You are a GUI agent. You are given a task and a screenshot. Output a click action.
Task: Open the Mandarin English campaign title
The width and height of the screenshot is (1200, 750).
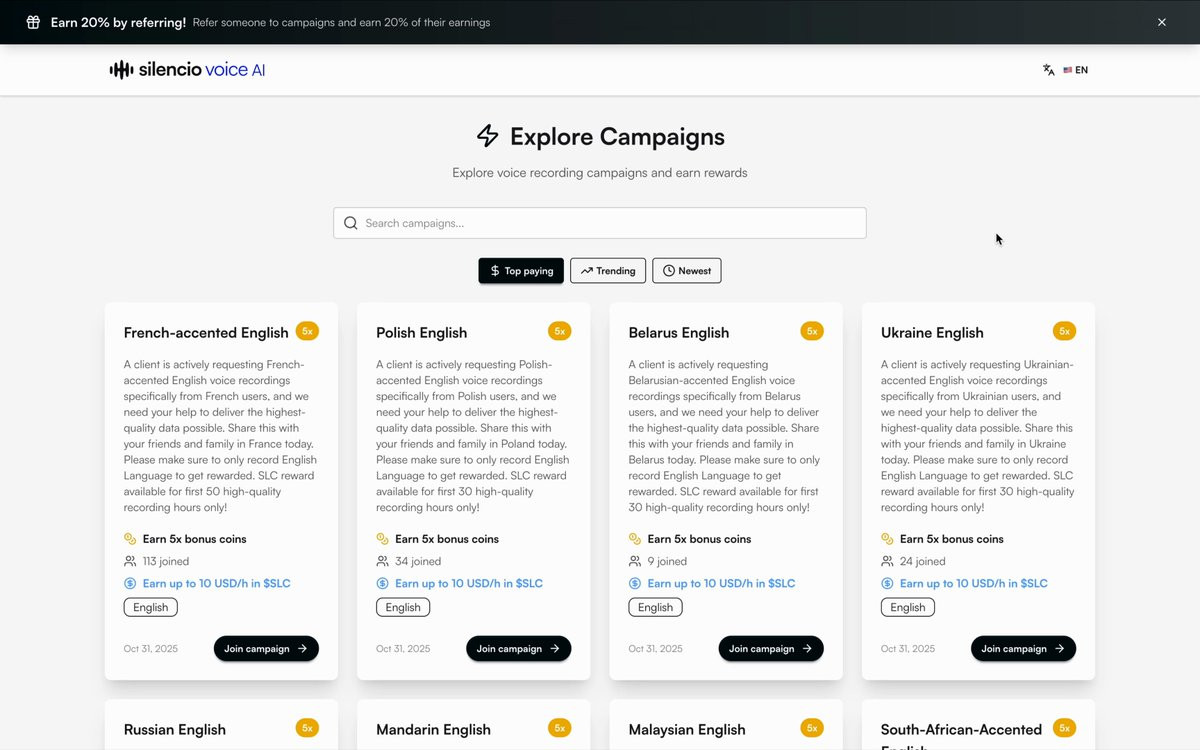point(433,730)
